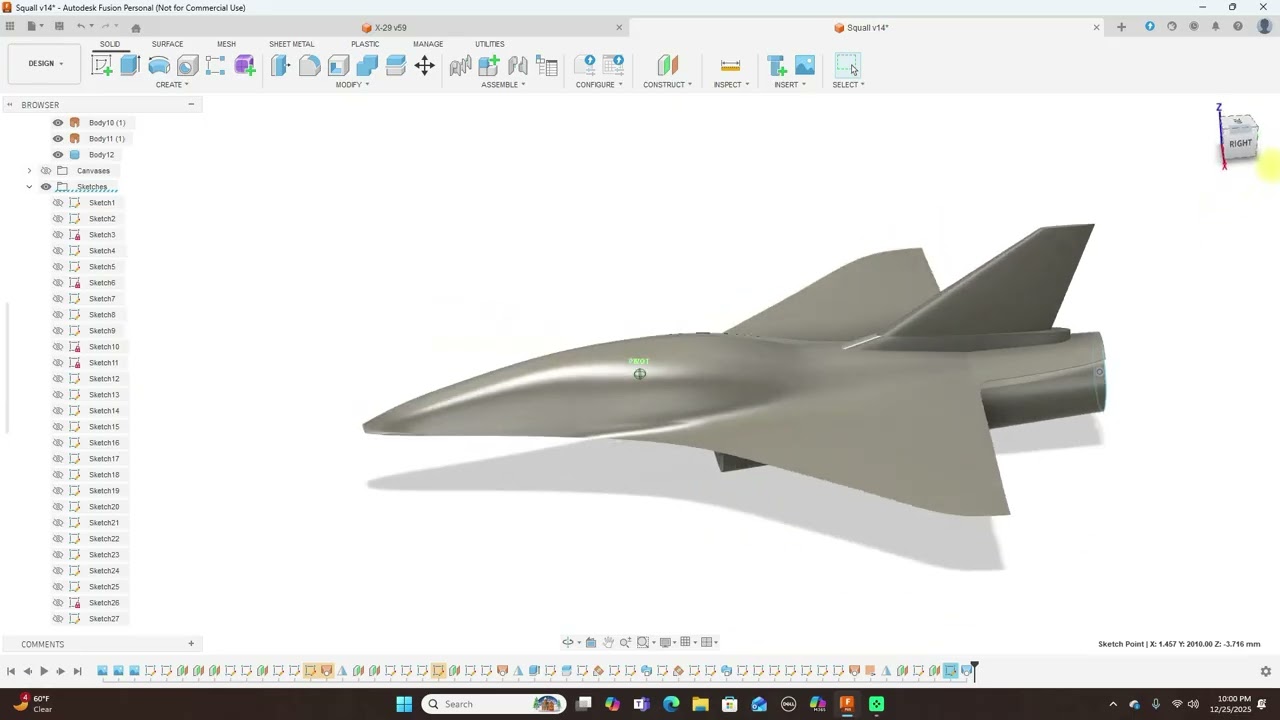The width and height of the screenshot is (1280, 720).
Task: Choose the Insert Canvas image icon
Action: click(x=805, y=66)
